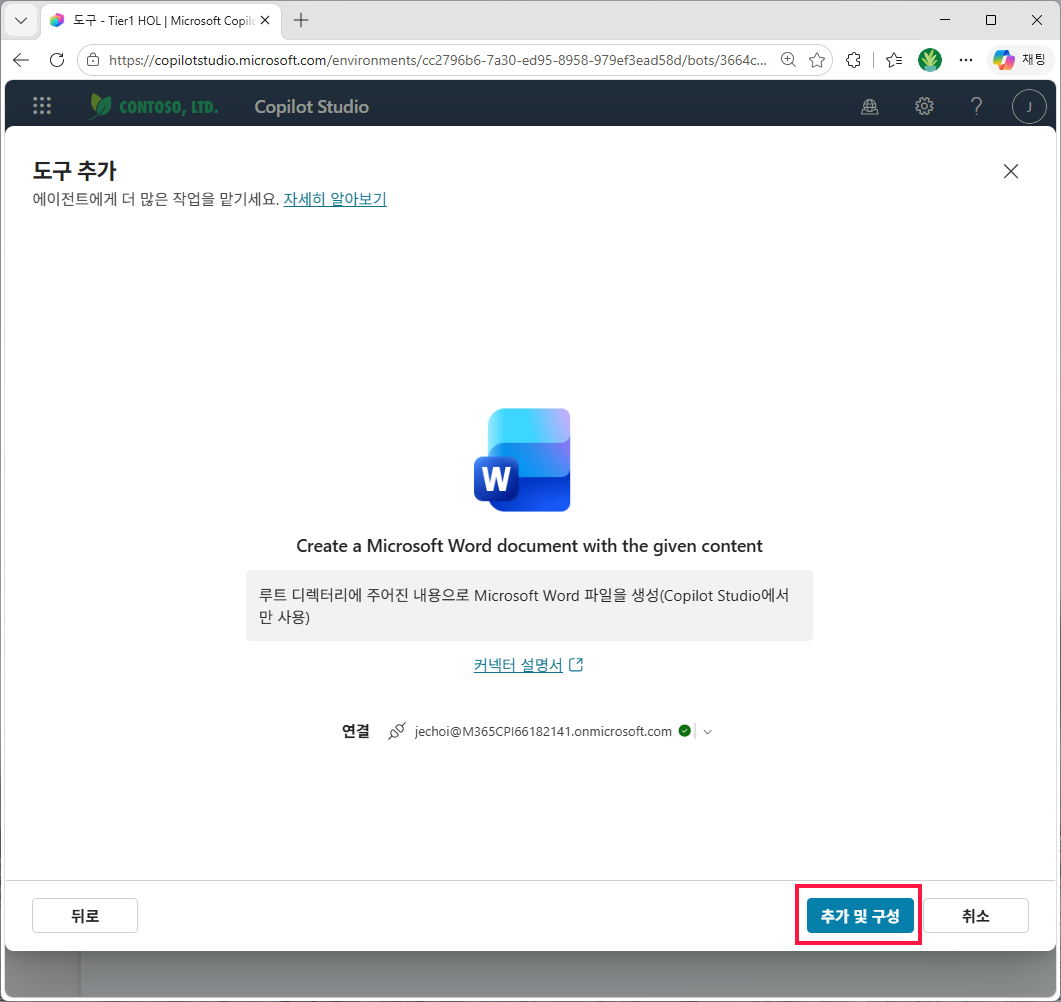Click the 도구 추가 dialog heading
Viewport: 1061px width, 1002px height.
click(x=74, y=170)
